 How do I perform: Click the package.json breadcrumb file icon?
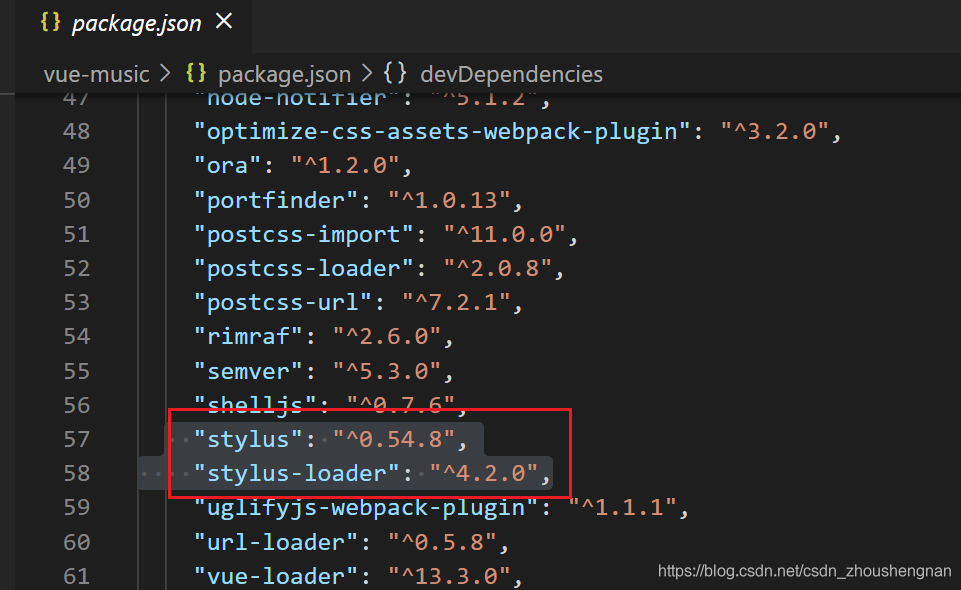[x=197, y=74]
